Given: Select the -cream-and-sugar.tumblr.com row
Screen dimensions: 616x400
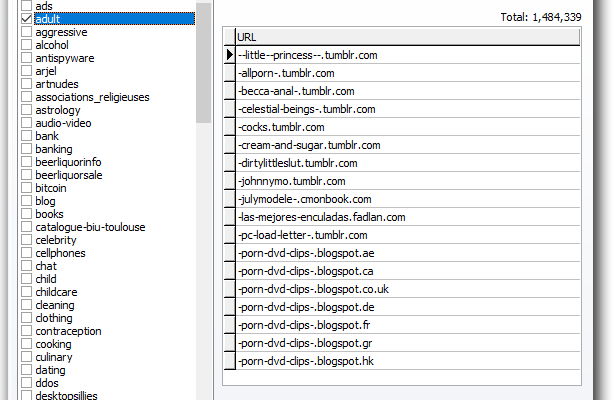Looking at the screenshot, I should pos(407,145).
